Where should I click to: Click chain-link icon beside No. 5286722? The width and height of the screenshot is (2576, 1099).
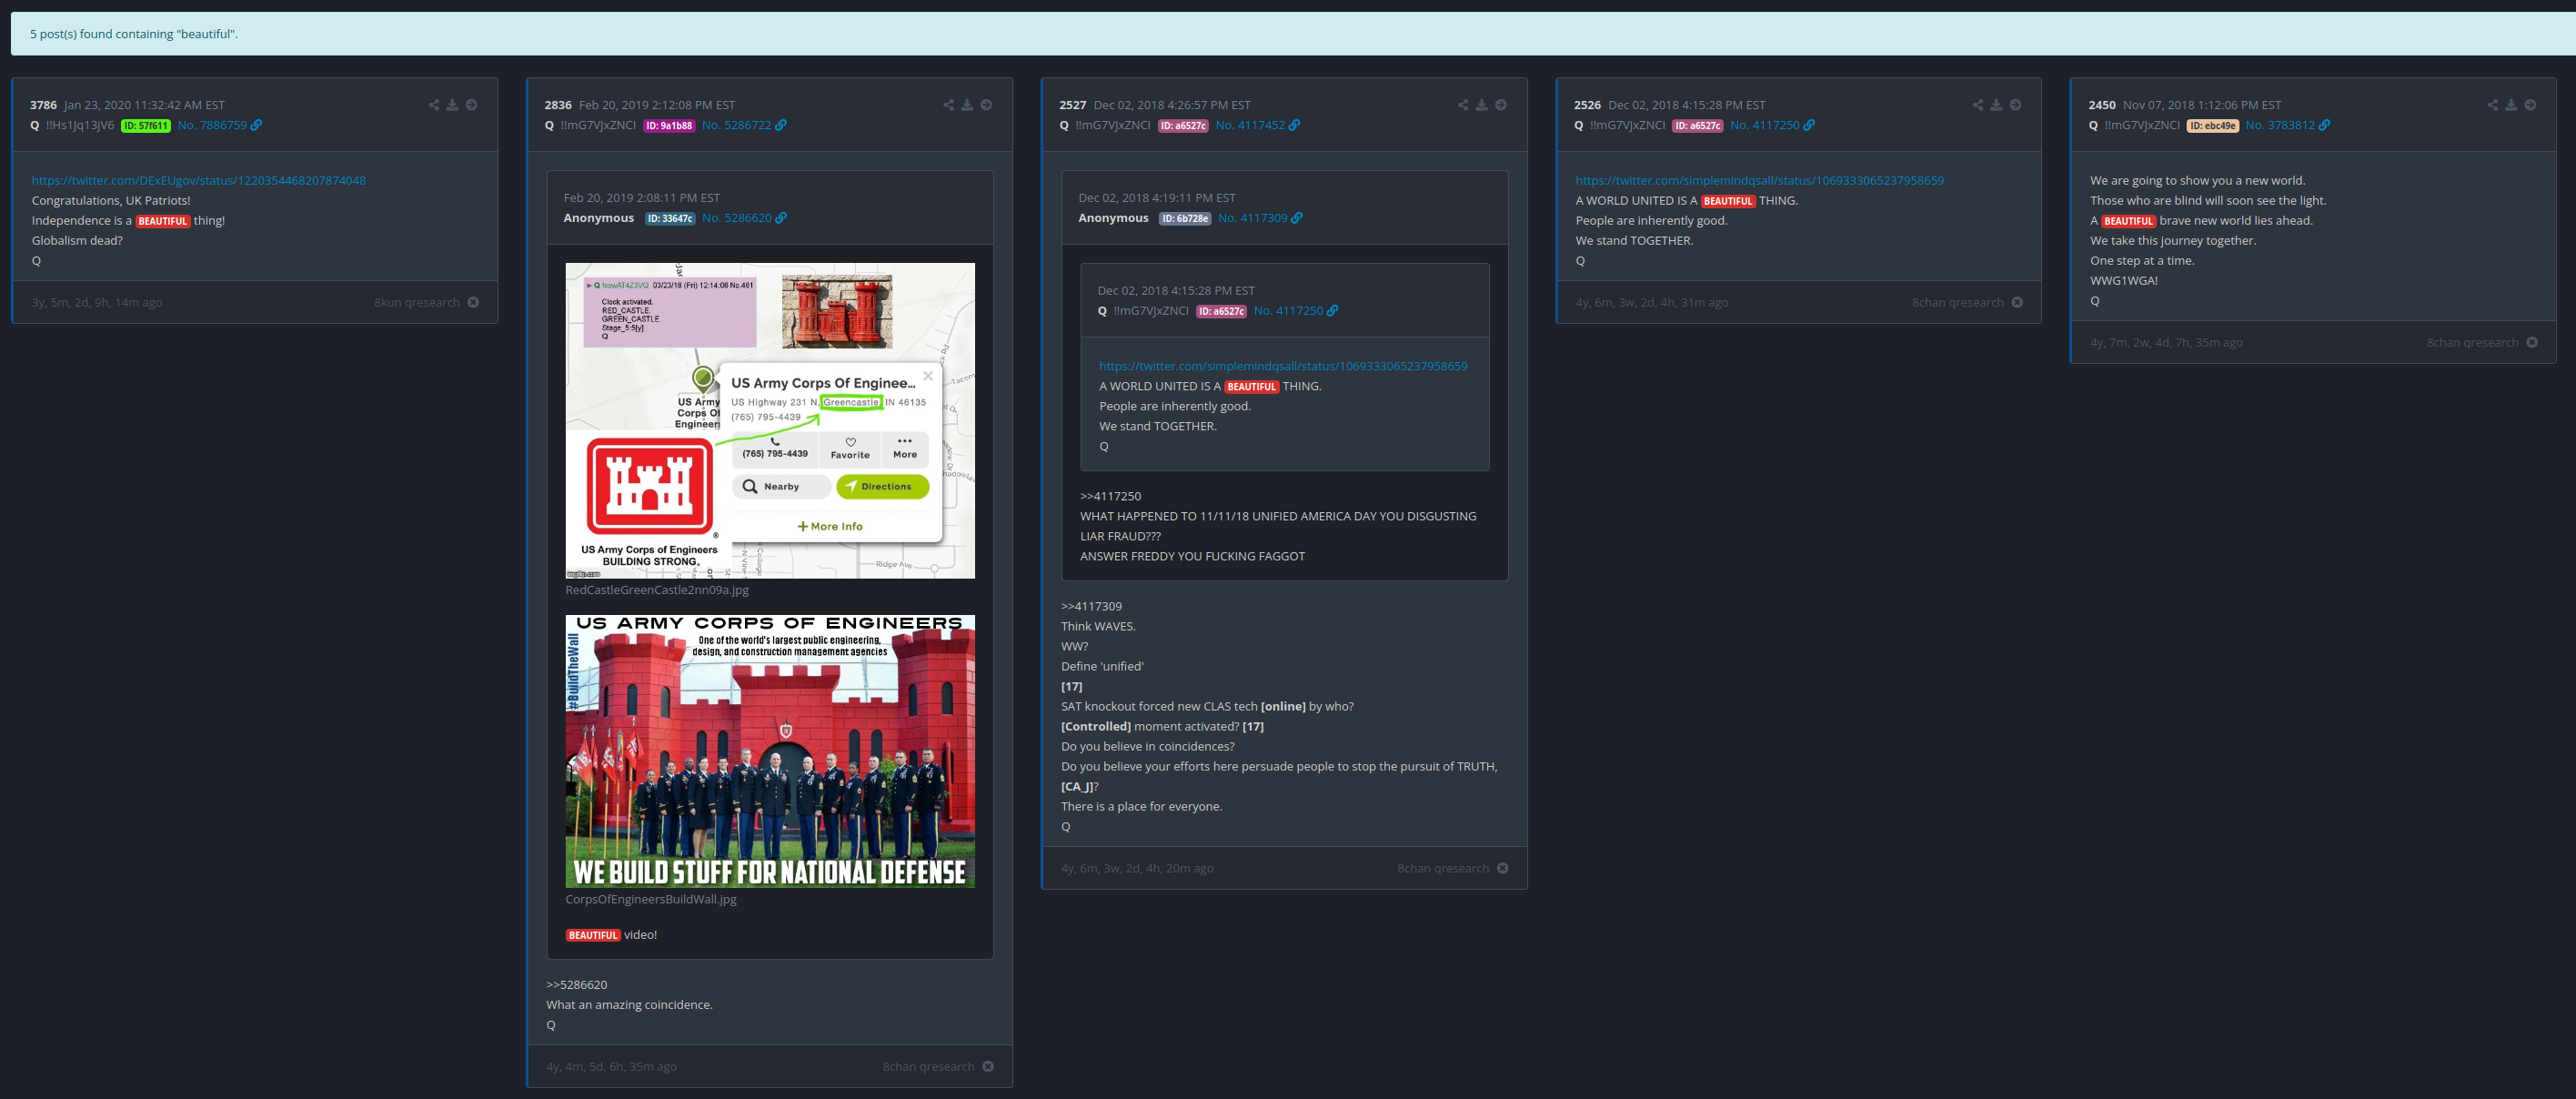click(x=781, y=125)
